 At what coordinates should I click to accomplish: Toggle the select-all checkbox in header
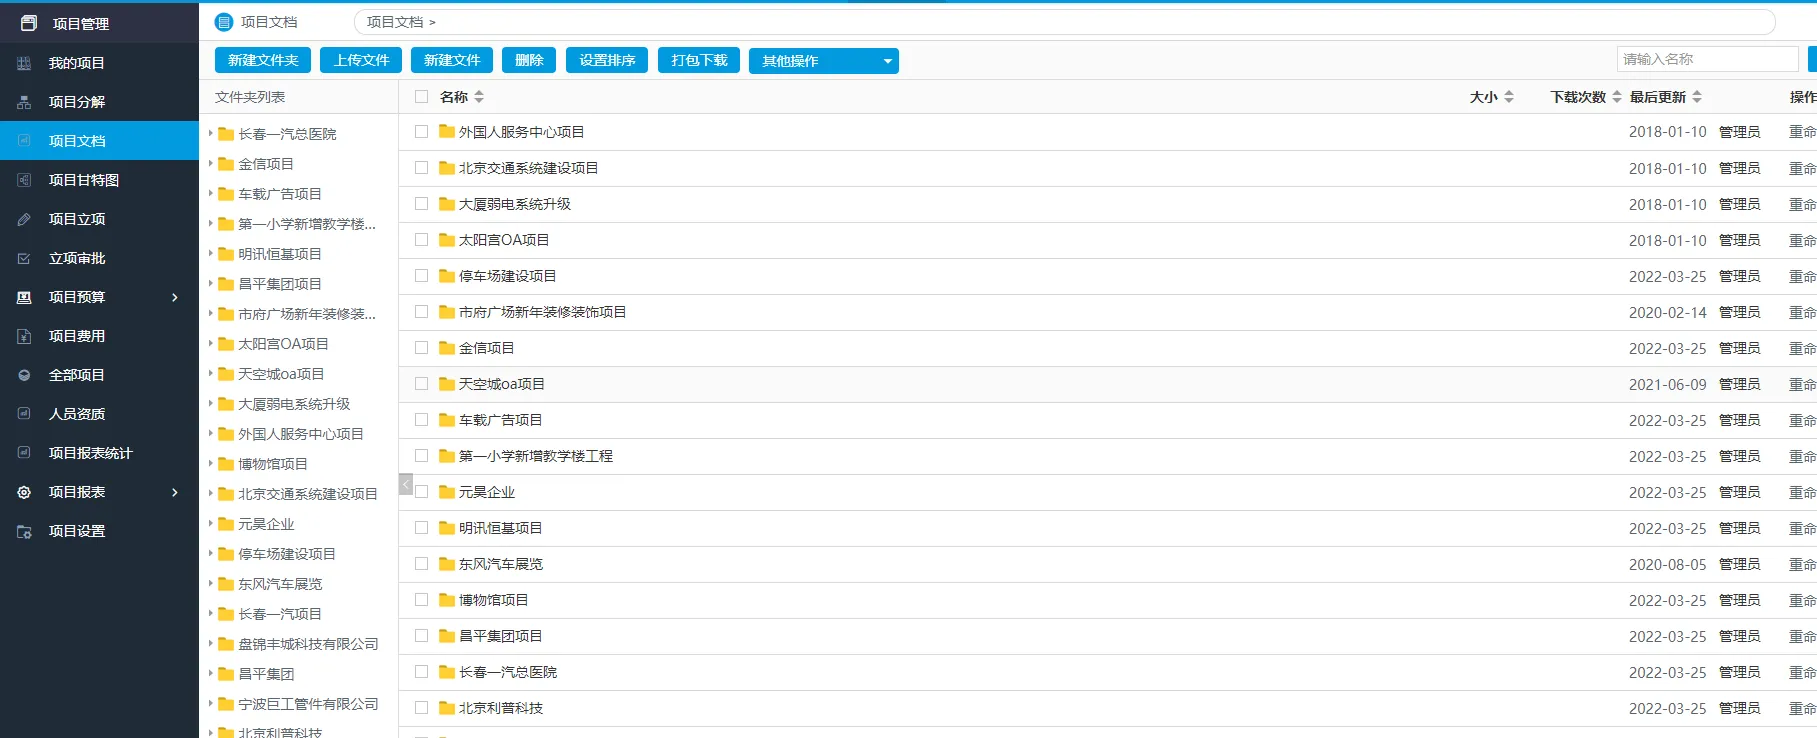(x=421, y=97)
